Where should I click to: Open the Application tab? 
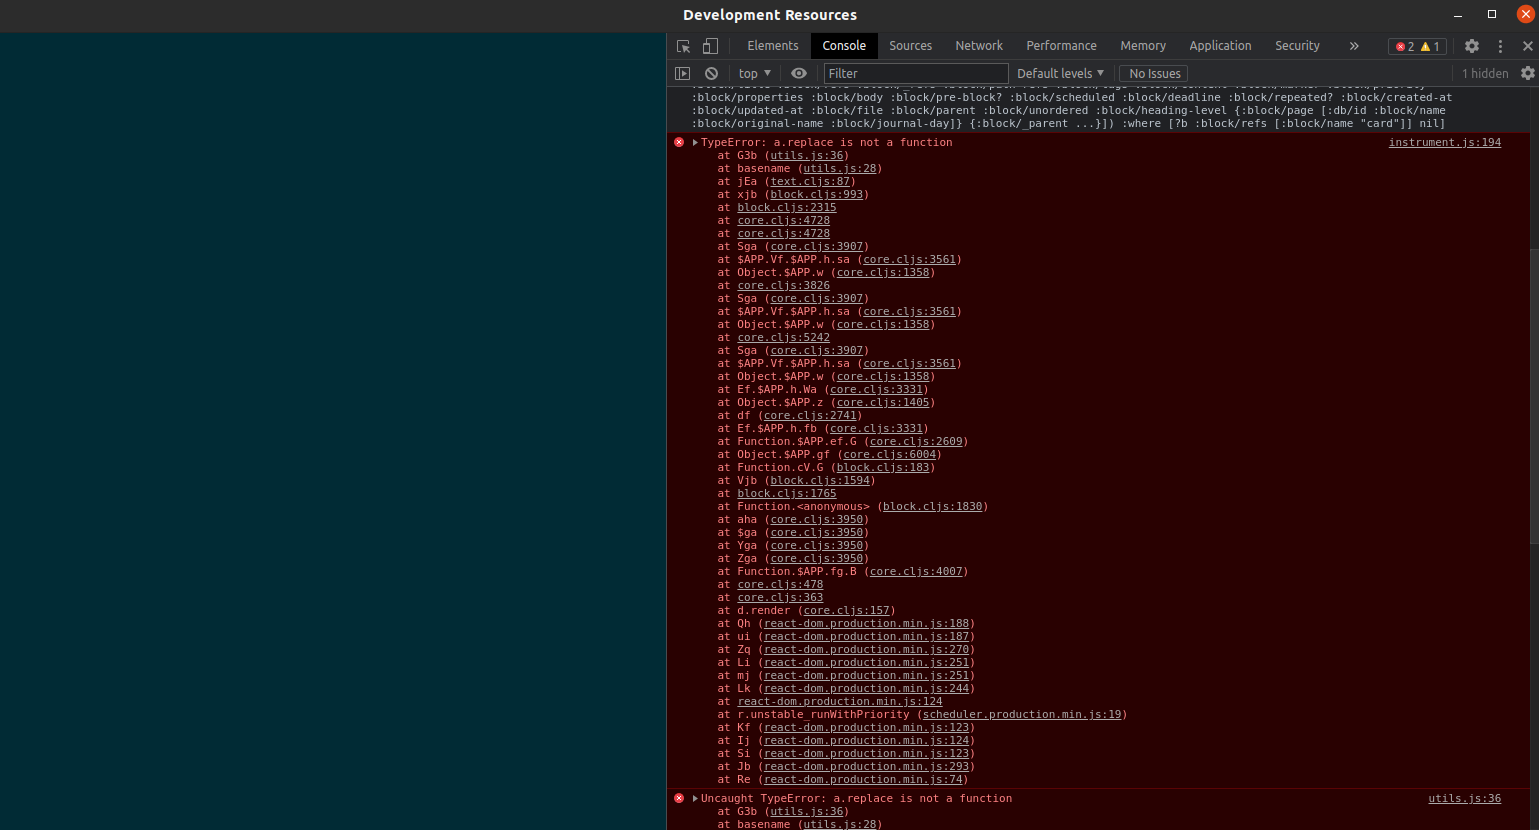coord(1220,46)
